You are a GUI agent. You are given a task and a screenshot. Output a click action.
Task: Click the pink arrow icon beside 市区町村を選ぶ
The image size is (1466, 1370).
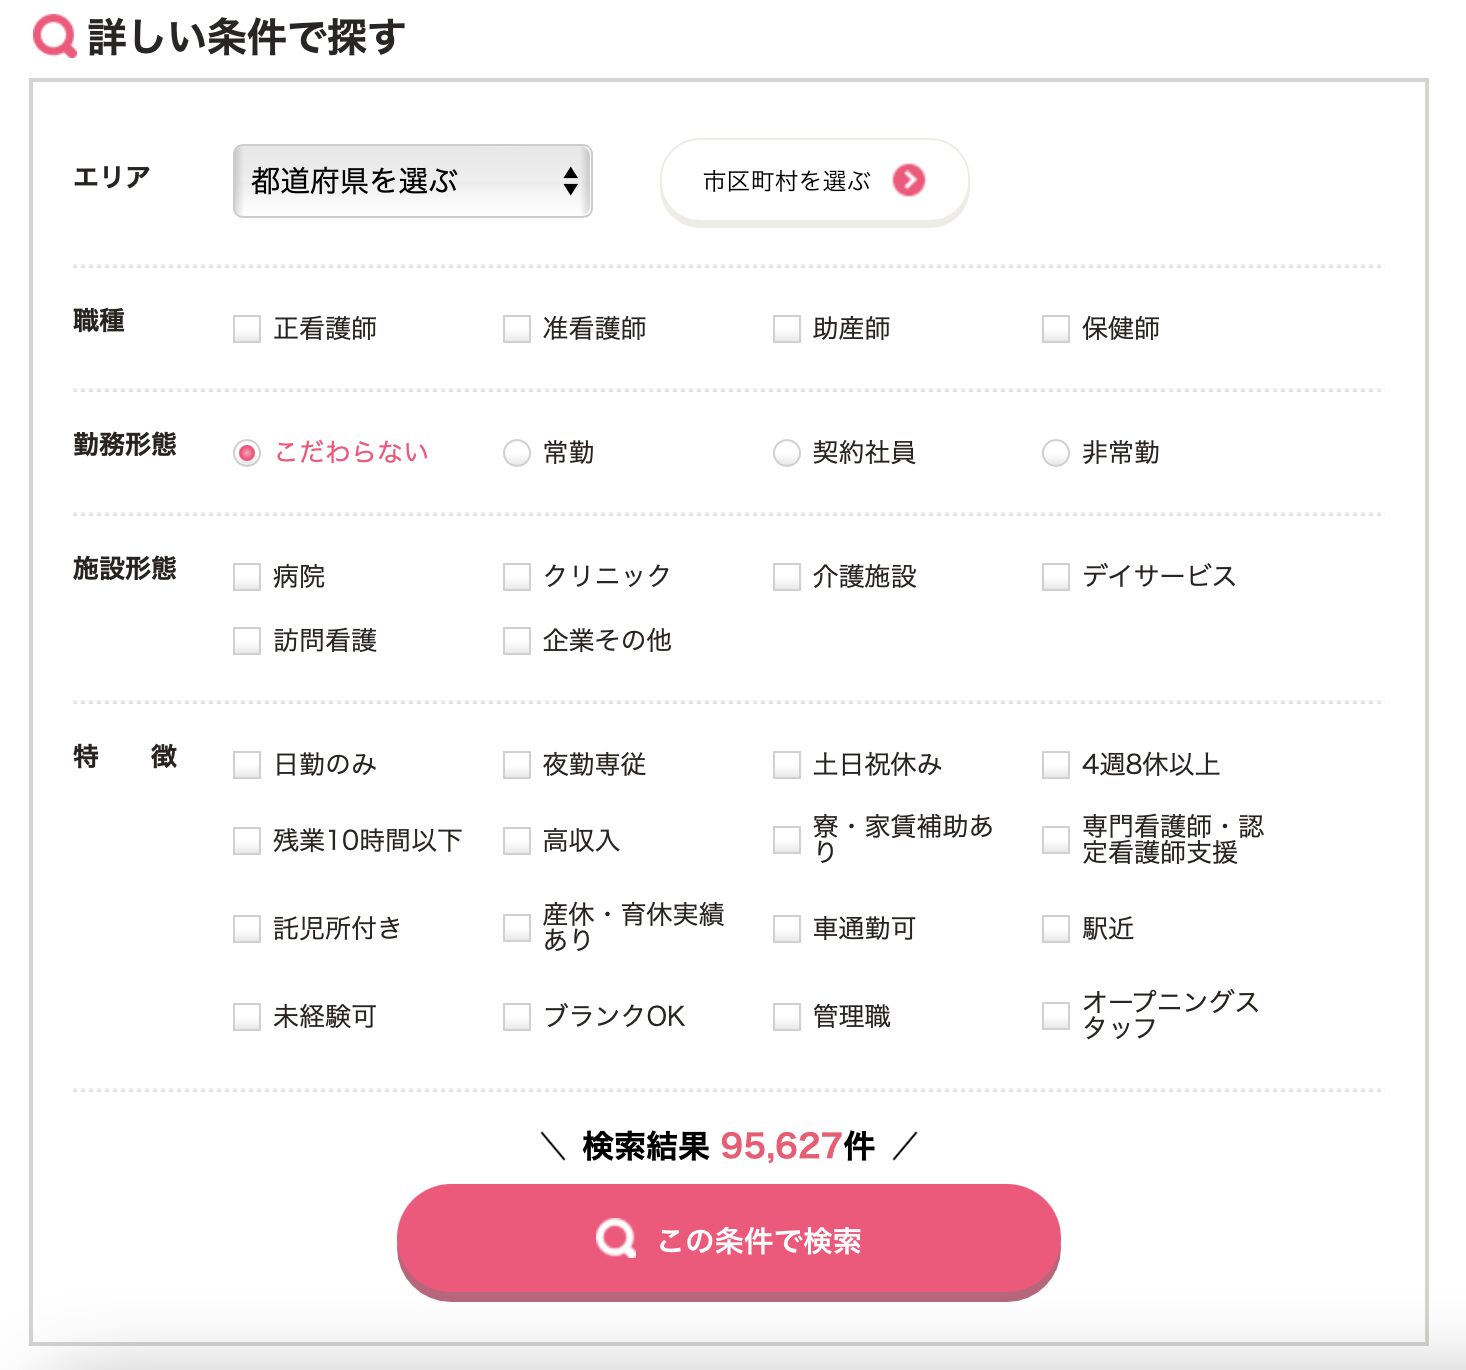click(x=908, y=180)
